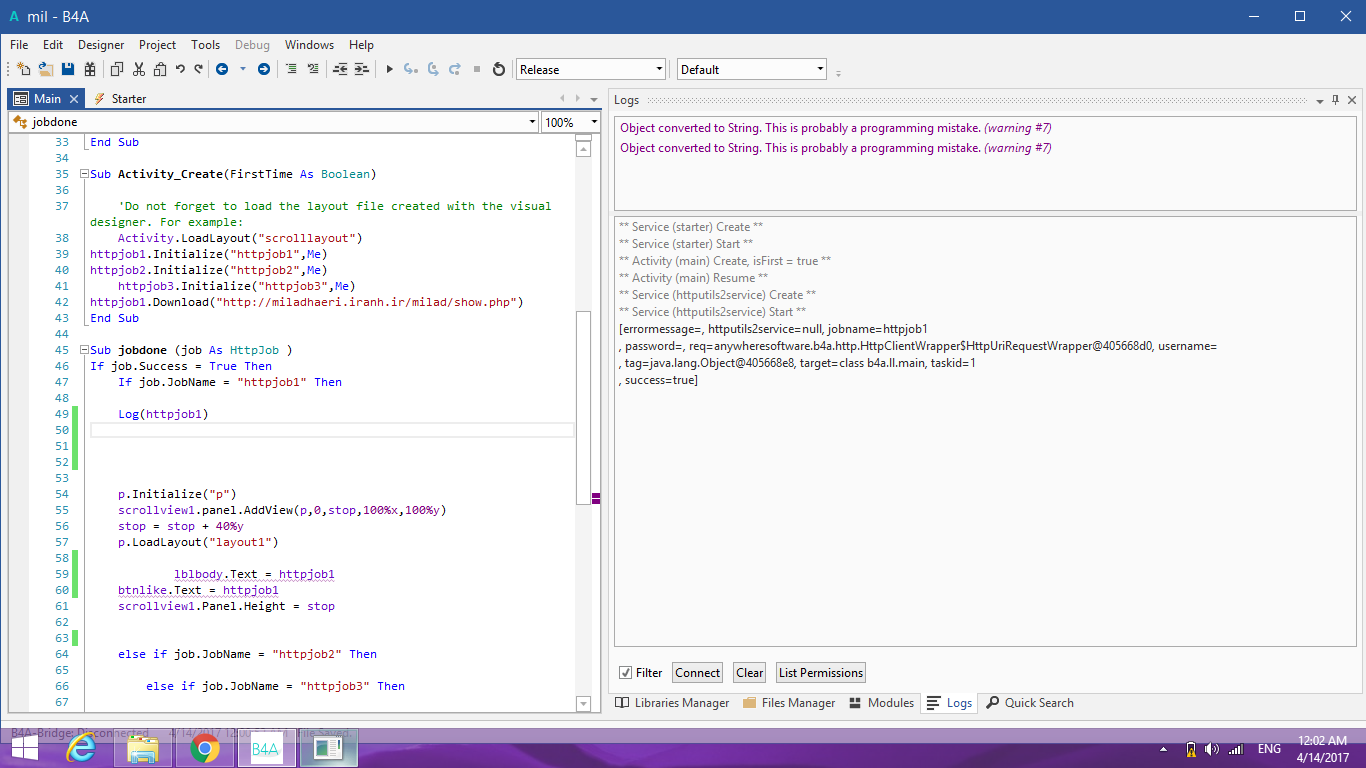Collapse the Activity_Create sub
The image size is (1366, 768).
tap(84, 173)
